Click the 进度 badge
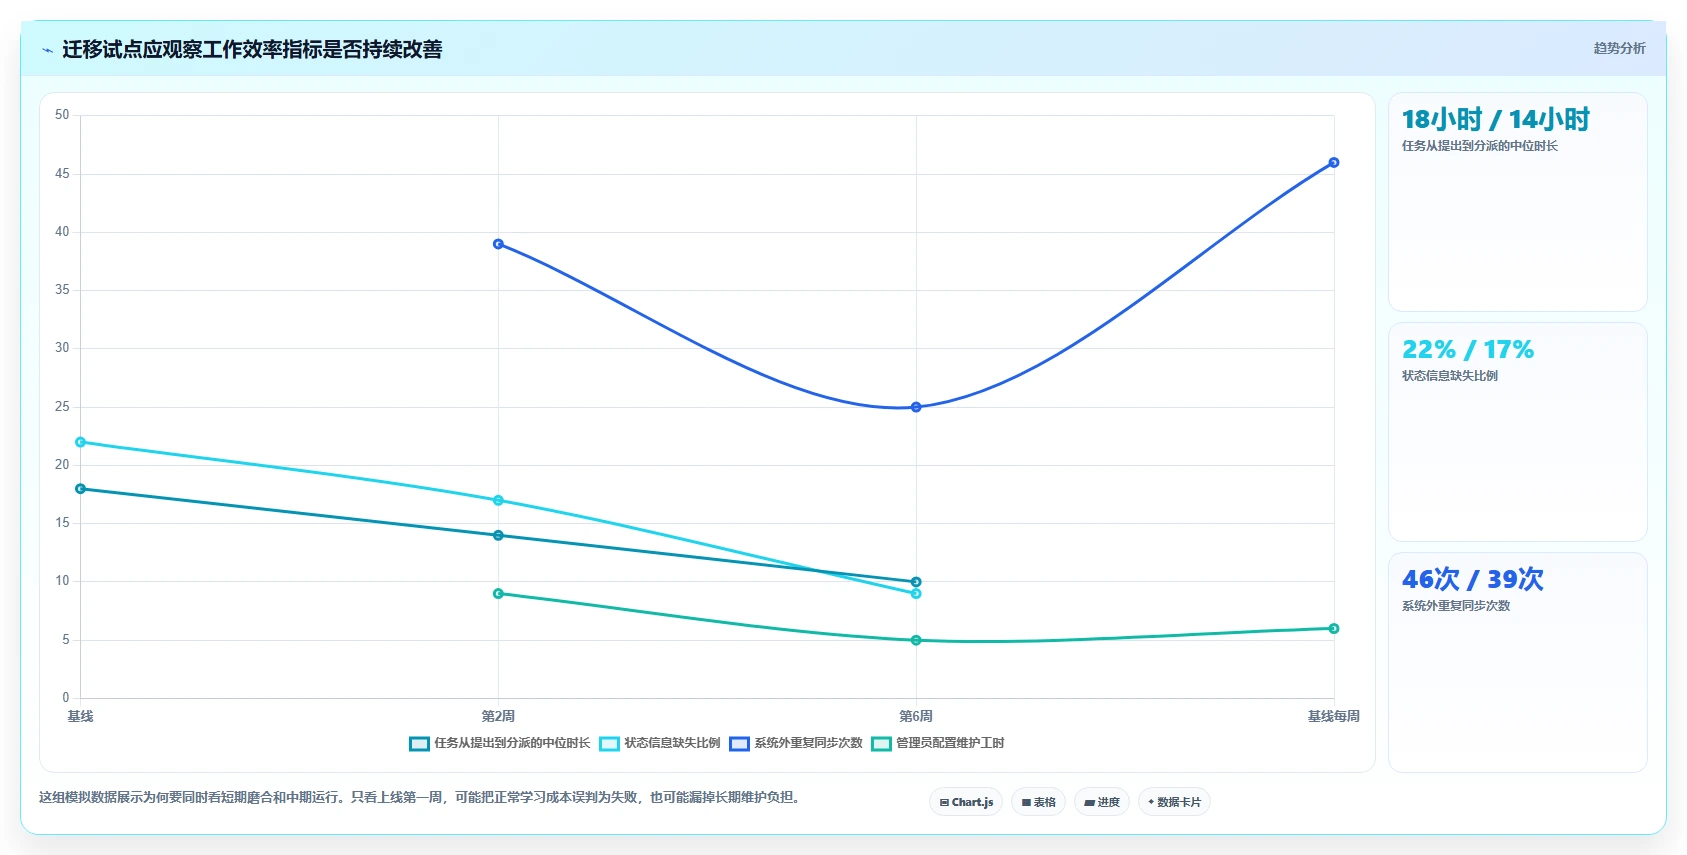This screenshot has width=1687, height=855. (1102, 802)
